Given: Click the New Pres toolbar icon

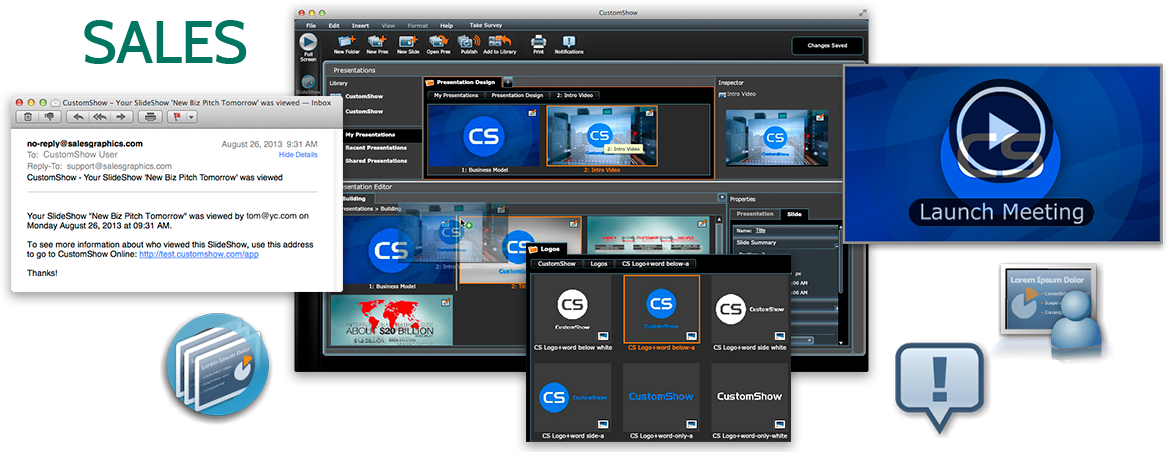Looking at the screenshot, I should tap(376, 40).
